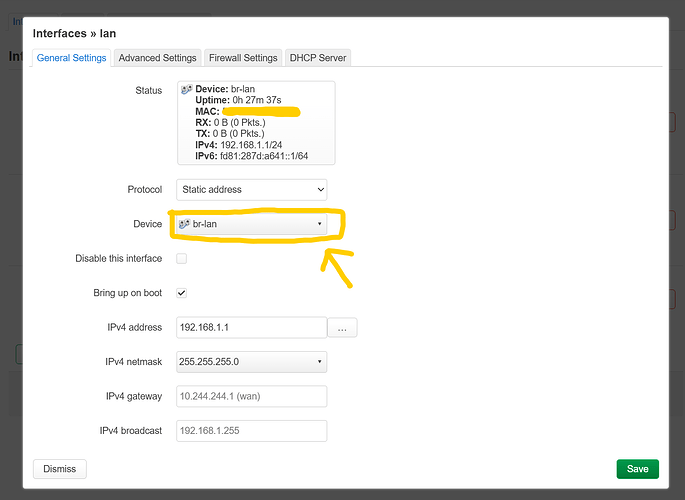Click the bridge icon in Status box
The width and height of the screenshot is (685, 500).
[x=187, y=90]
